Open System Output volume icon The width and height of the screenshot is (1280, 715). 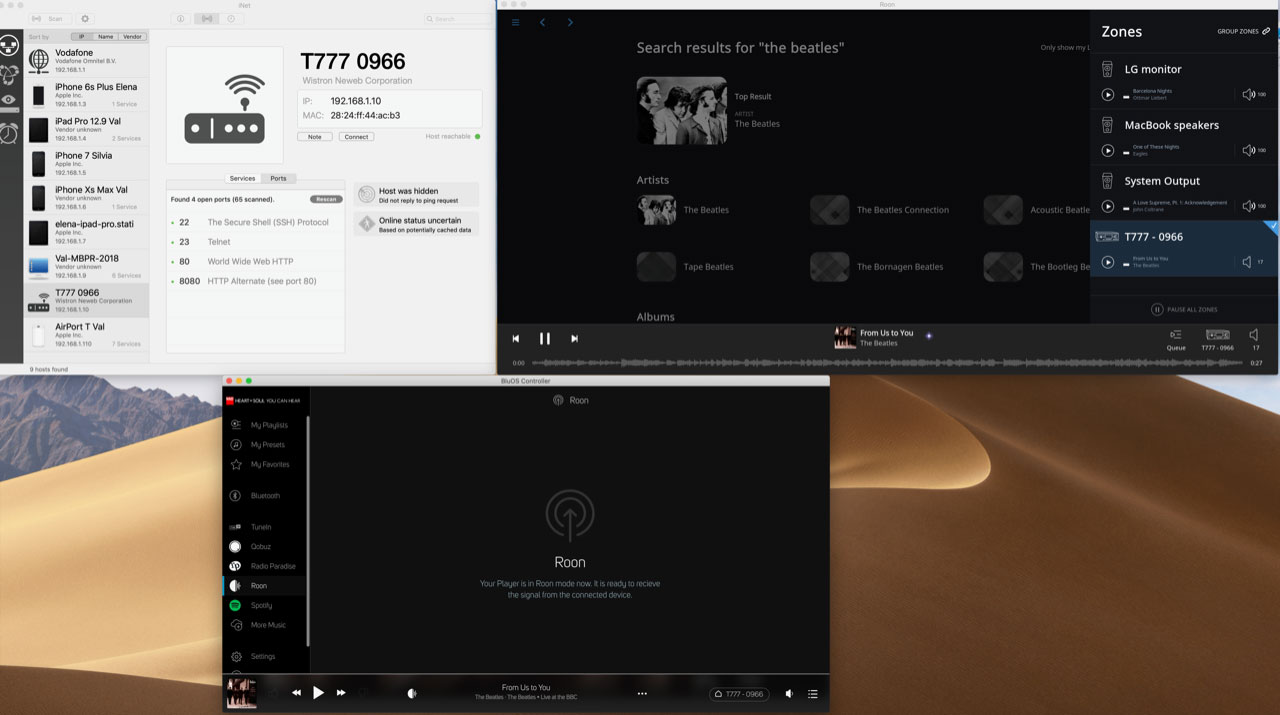(1248, 206)
